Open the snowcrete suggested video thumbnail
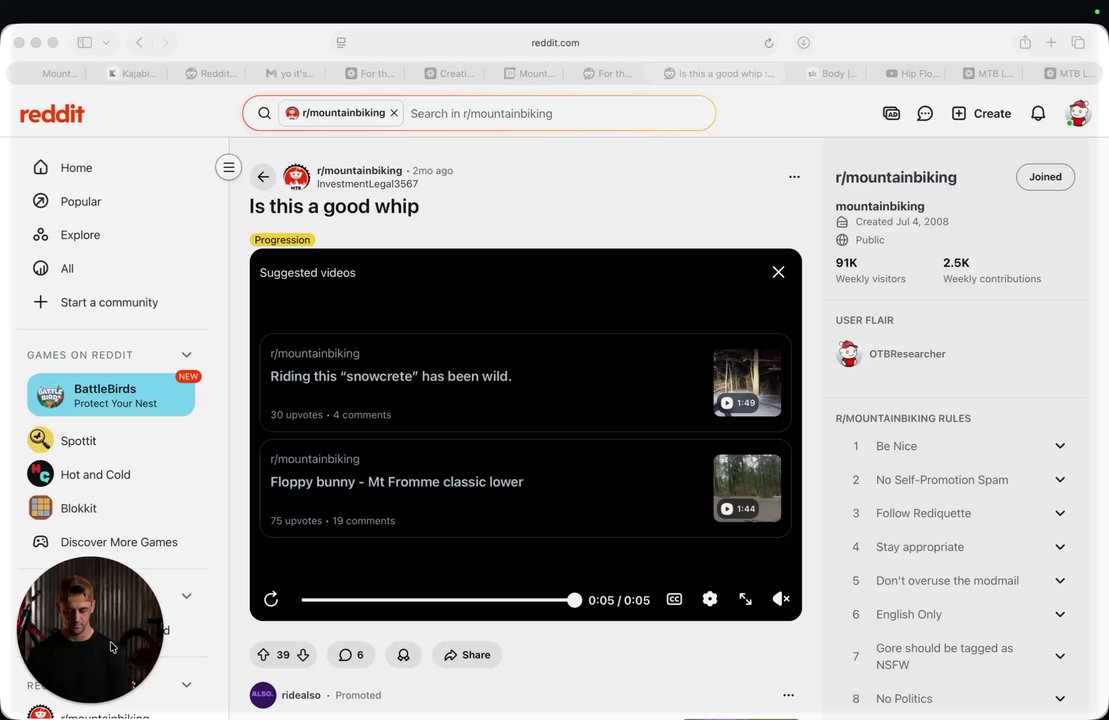The width and height of the screenshot is (1109, 720). (x=747, y=383)
